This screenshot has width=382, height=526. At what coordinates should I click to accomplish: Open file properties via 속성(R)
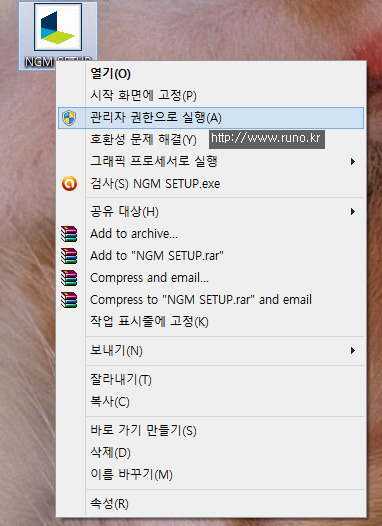211,504
